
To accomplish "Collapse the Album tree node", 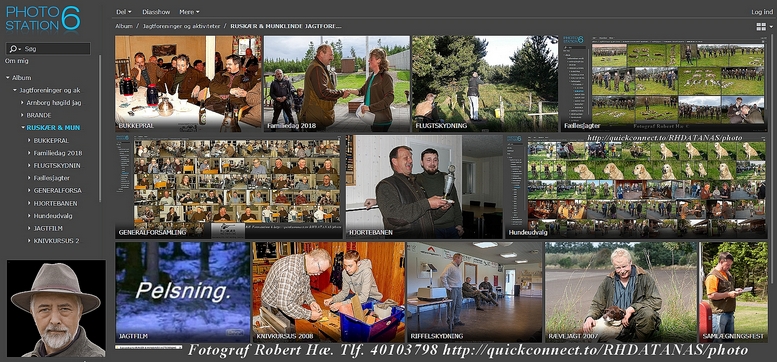I will [8, 78].
